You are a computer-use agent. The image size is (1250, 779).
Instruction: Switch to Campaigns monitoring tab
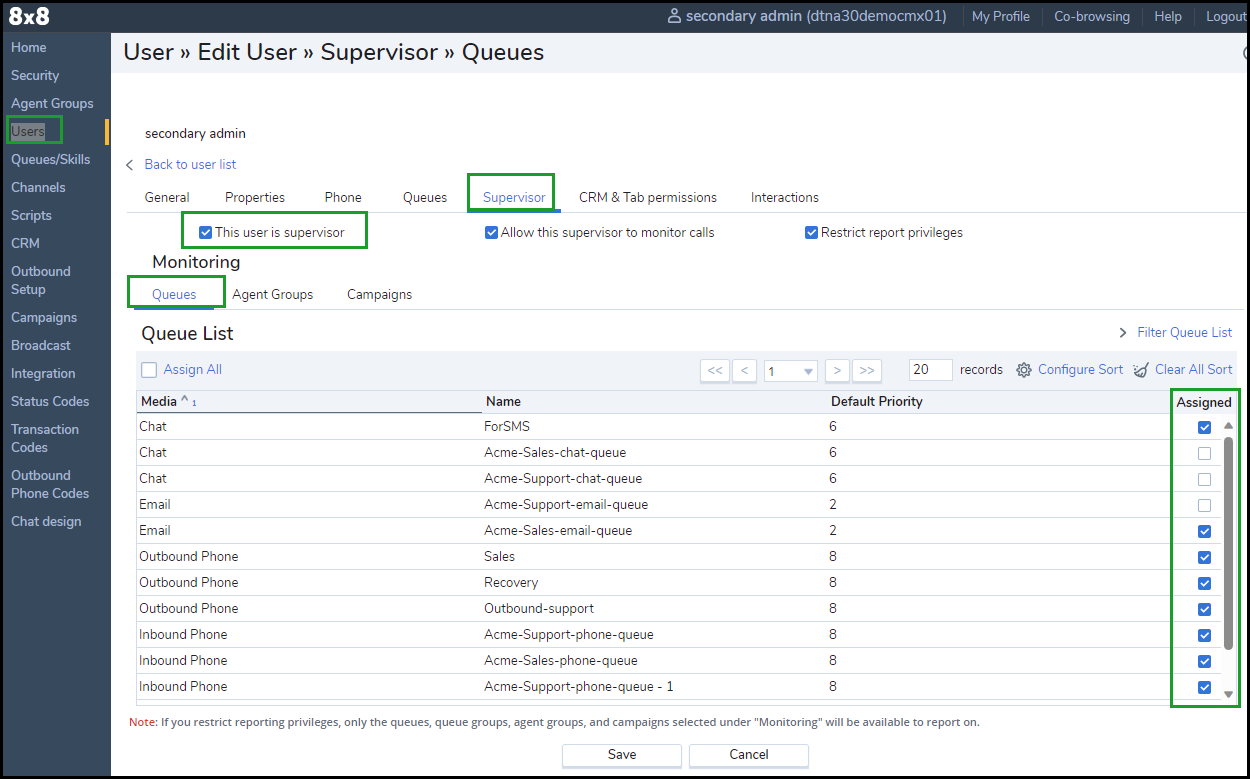379,294
